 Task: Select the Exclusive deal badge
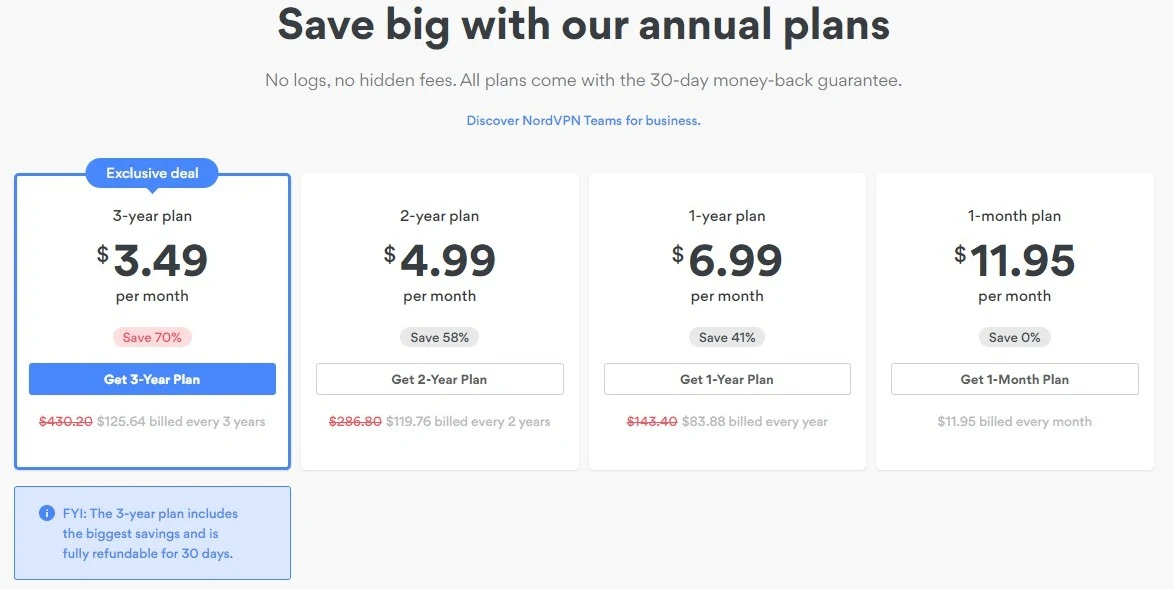(152, 174)
